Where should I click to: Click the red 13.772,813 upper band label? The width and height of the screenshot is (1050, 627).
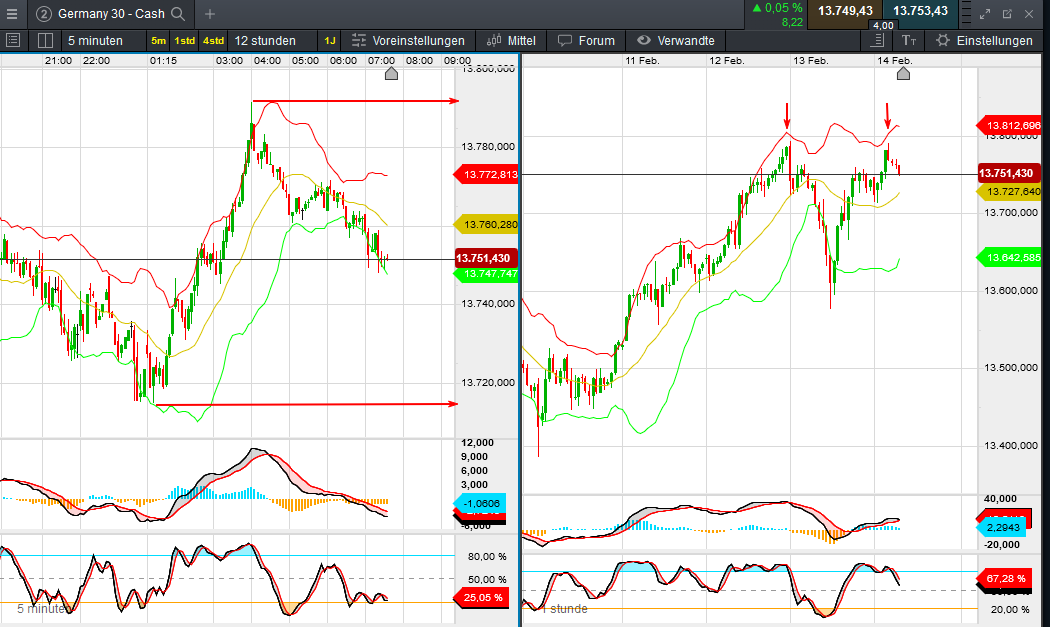[x=486, y=175]
